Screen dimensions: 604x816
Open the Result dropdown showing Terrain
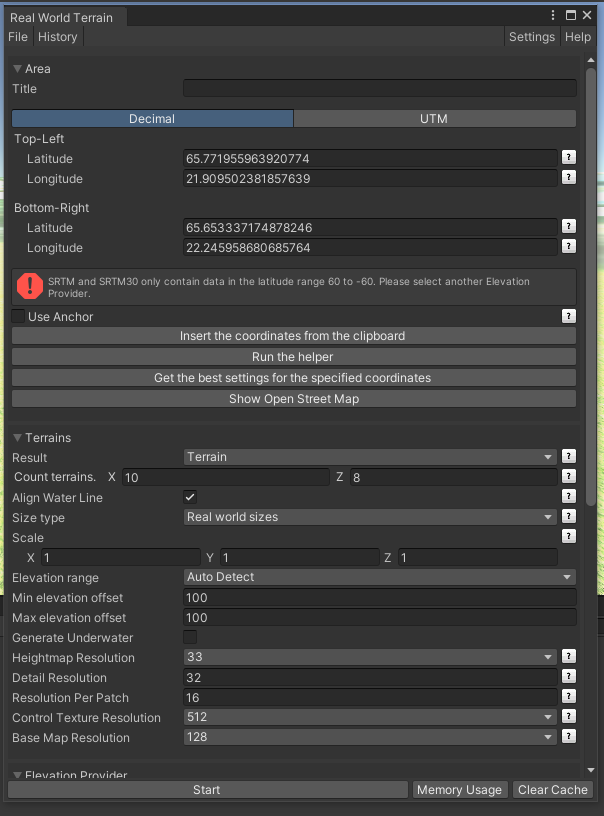pos(370,457)
